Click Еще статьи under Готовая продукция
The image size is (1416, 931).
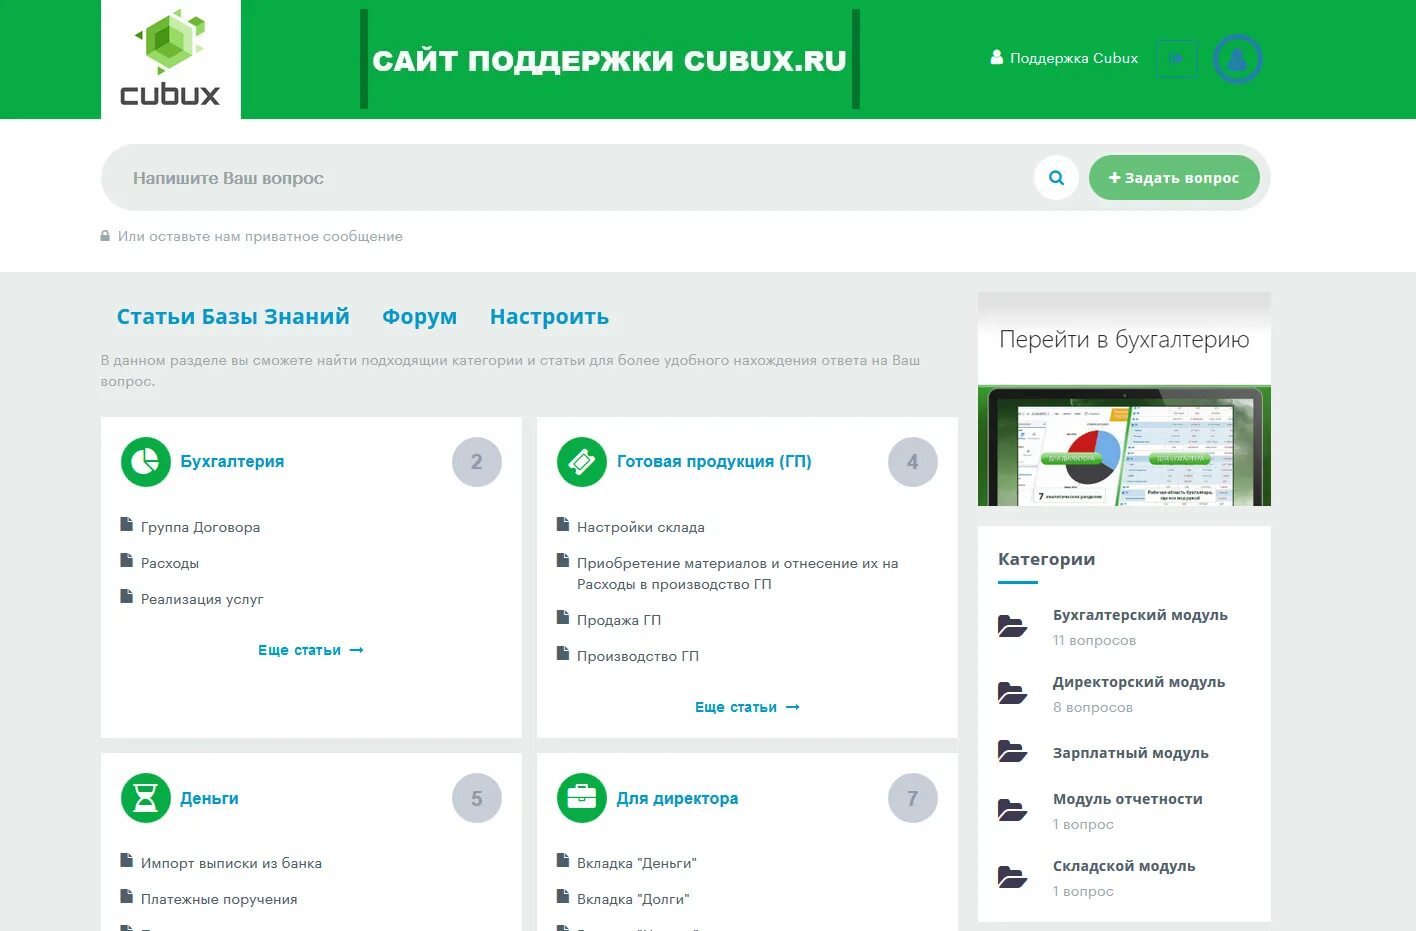(748, 707)
